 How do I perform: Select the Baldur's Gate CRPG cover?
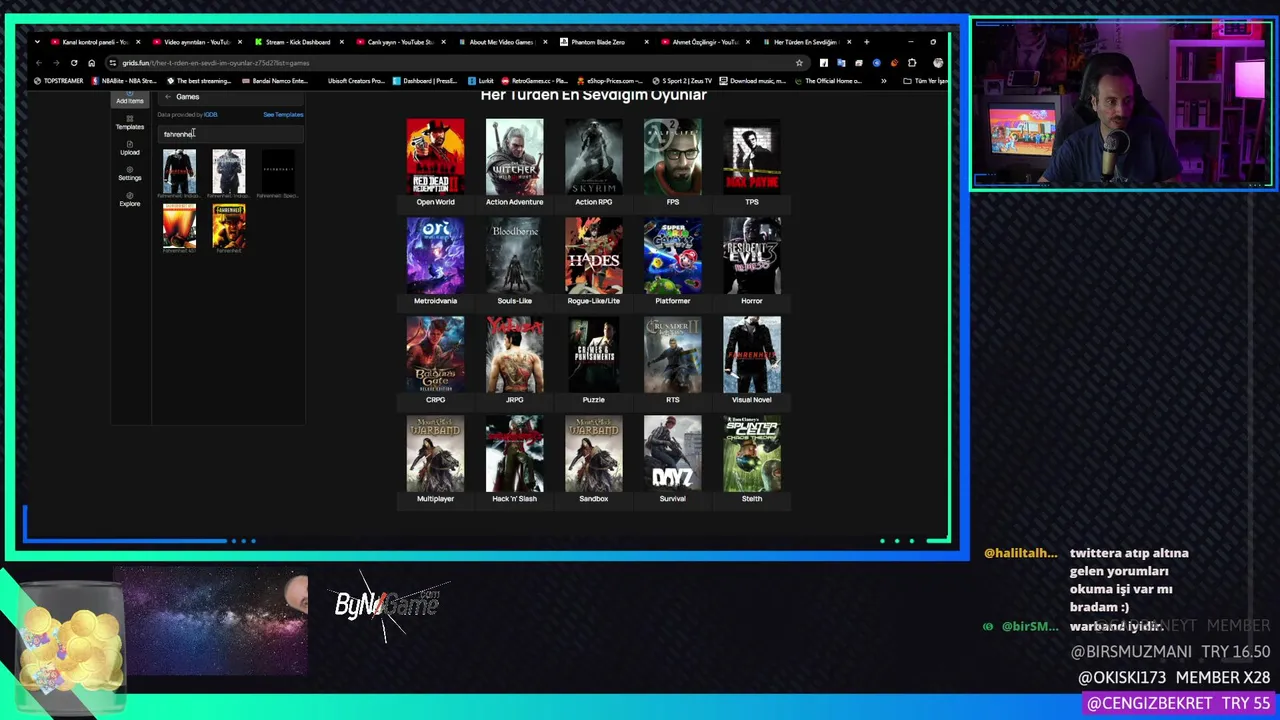435,354
